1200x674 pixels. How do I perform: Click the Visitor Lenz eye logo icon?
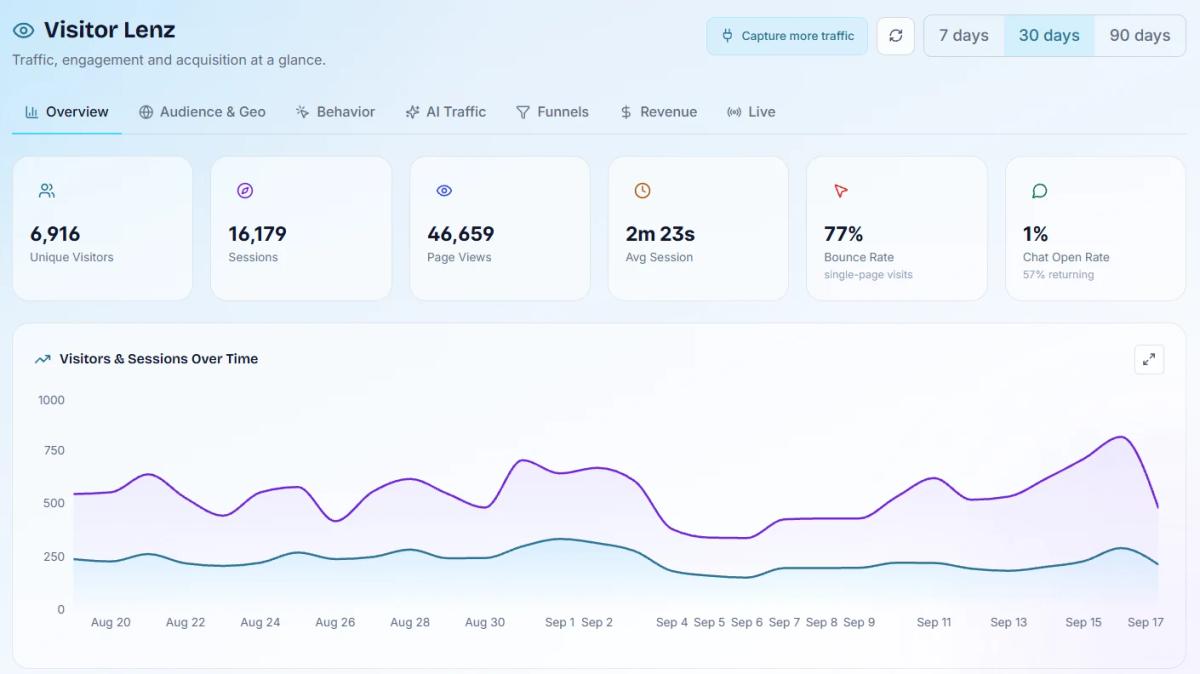tap(23, 31)
